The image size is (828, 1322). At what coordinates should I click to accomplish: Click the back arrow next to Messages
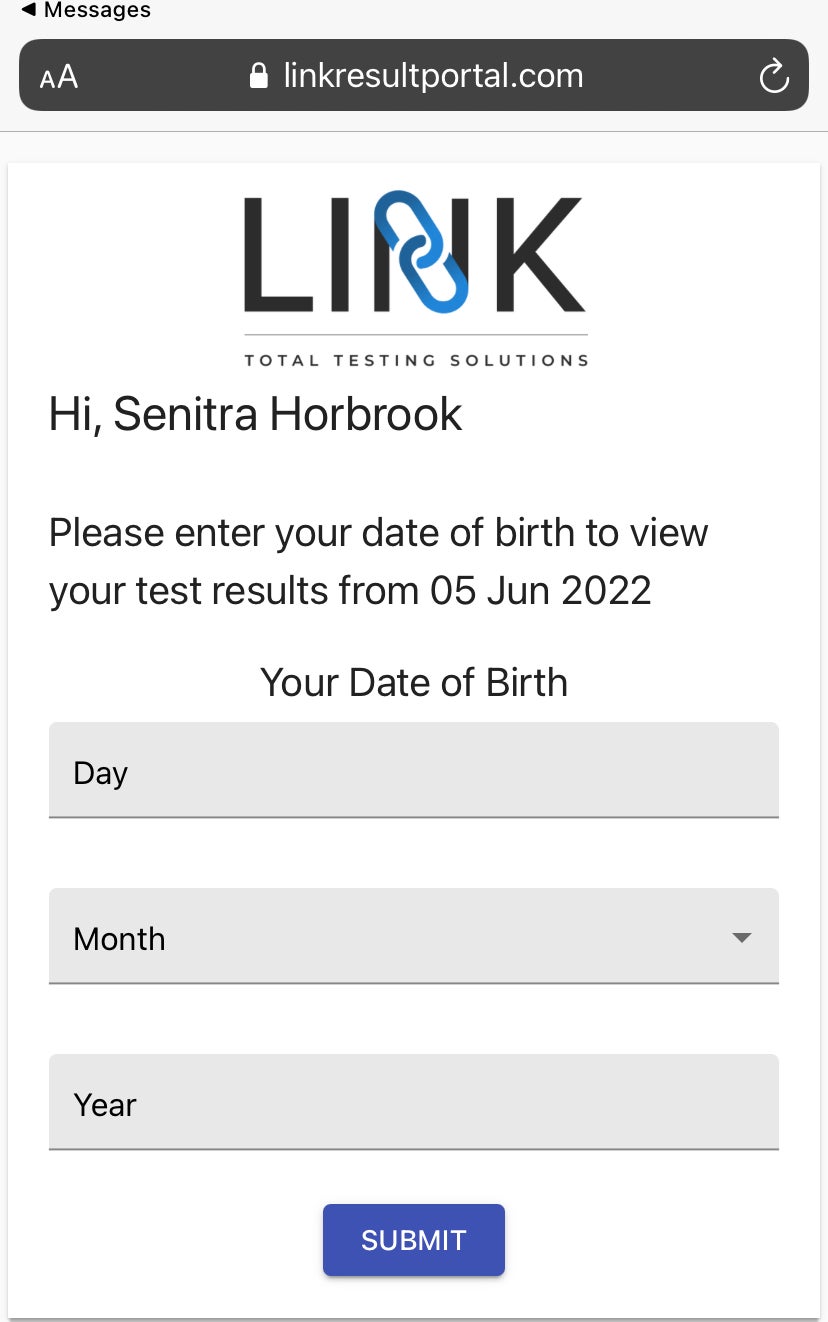click(x=28, y=12)
